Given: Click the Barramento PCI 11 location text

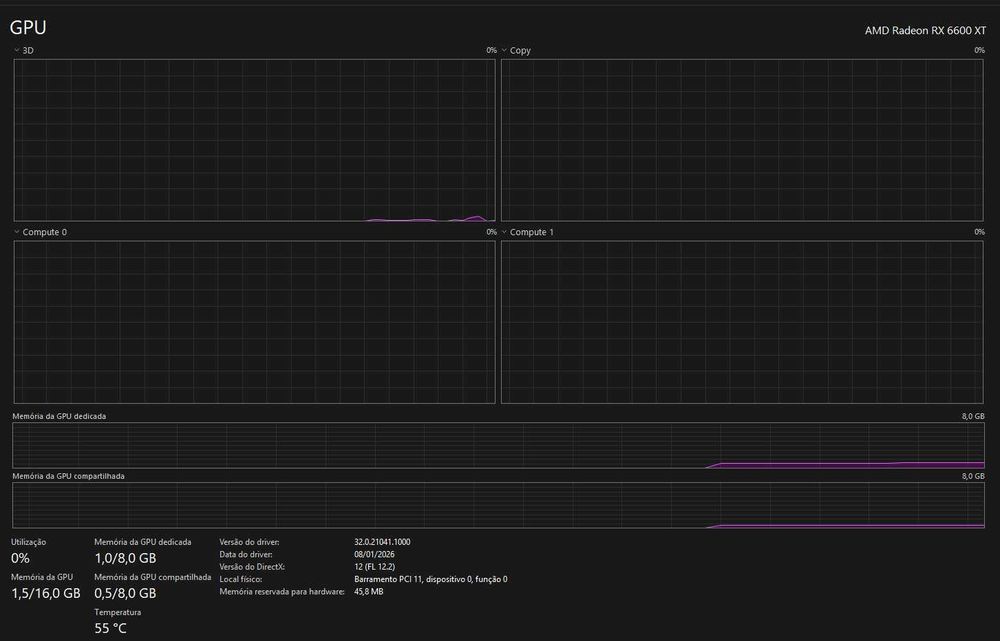Looking at the screenshot, I should coord(430,579).
